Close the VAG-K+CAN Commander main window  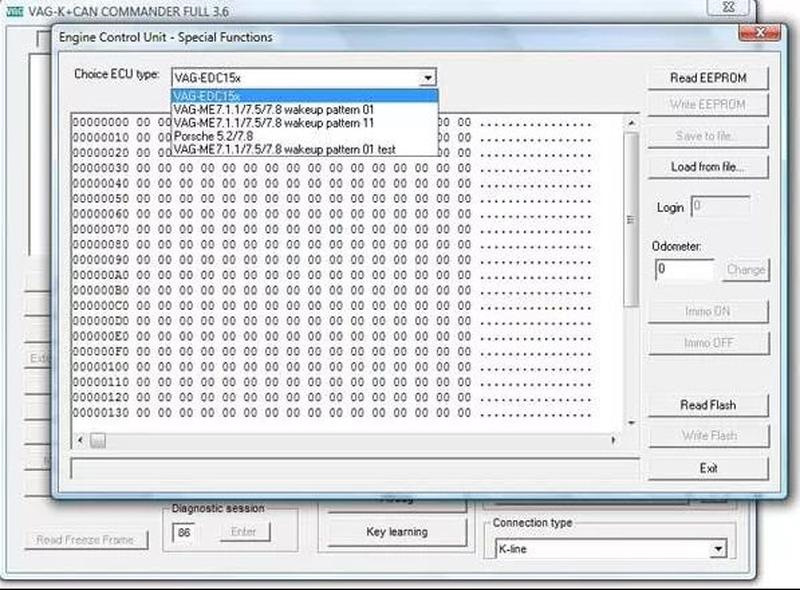point(729,7)
